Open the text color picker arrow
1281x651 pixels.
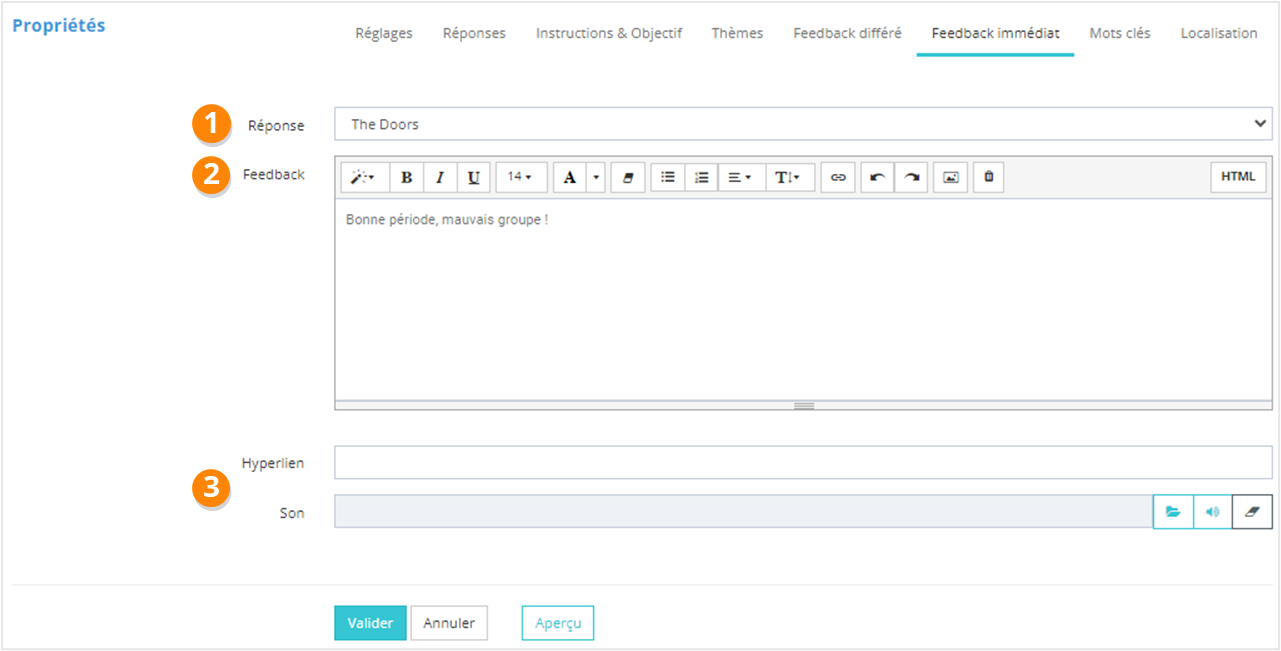click(x=596, y=178)
